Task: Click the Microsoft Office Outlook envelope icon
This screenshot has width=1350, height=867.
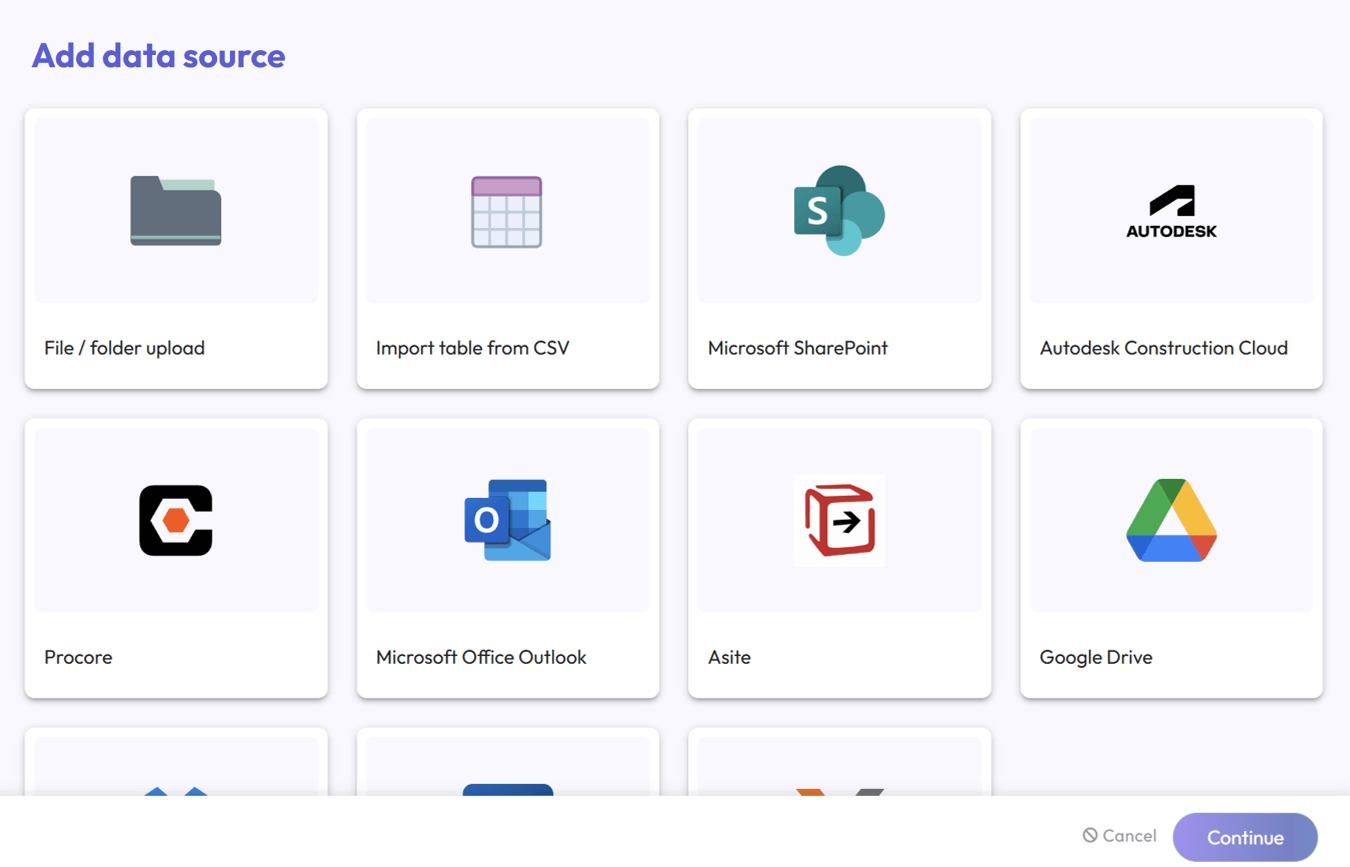Action: [507, 518]
